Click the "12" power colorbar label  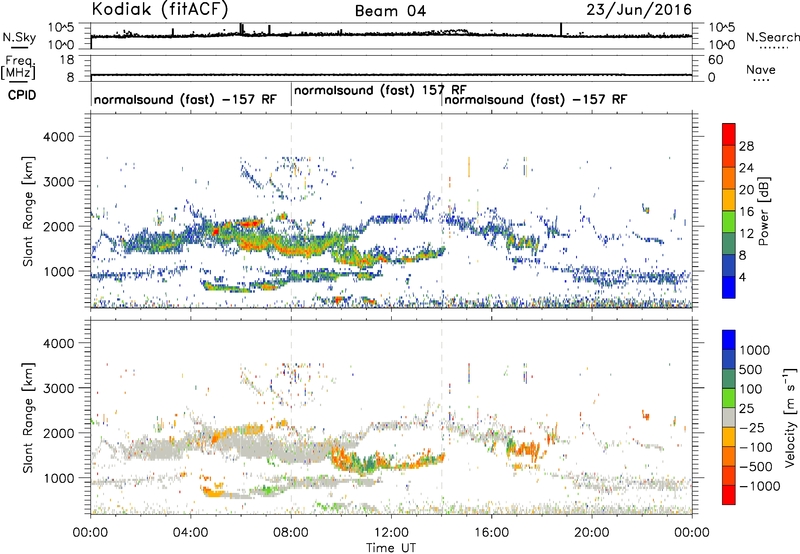746,234
